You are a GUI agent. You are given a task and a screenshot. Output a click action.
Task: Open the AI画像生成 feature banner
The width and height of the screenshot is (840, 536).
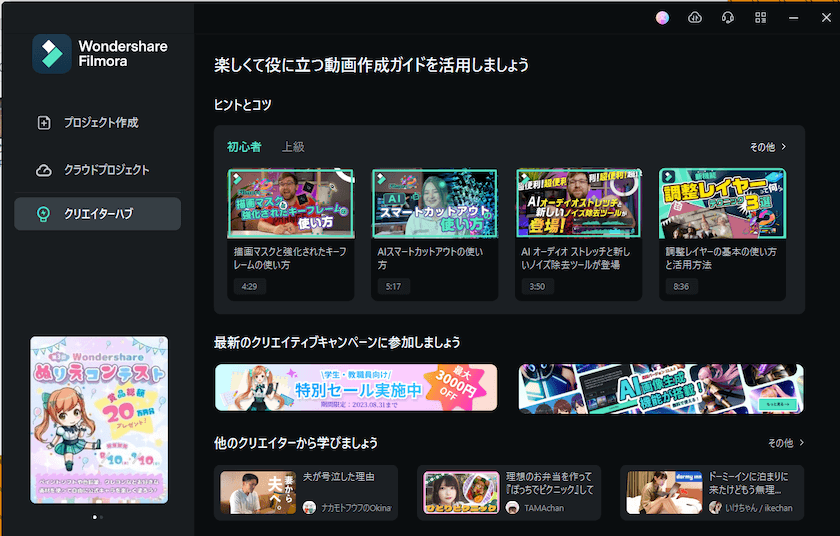coord(661,387)
